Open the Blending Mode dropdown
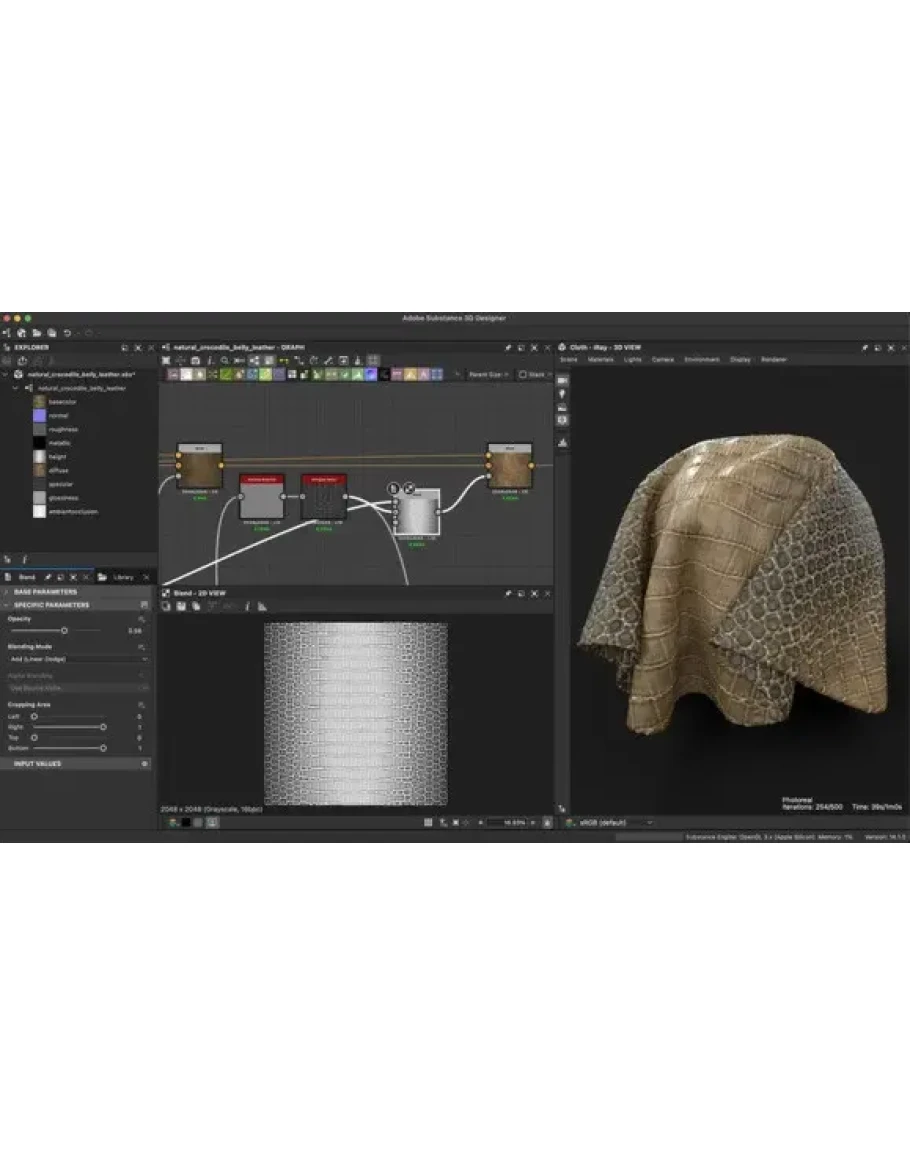 click(78, 659)
